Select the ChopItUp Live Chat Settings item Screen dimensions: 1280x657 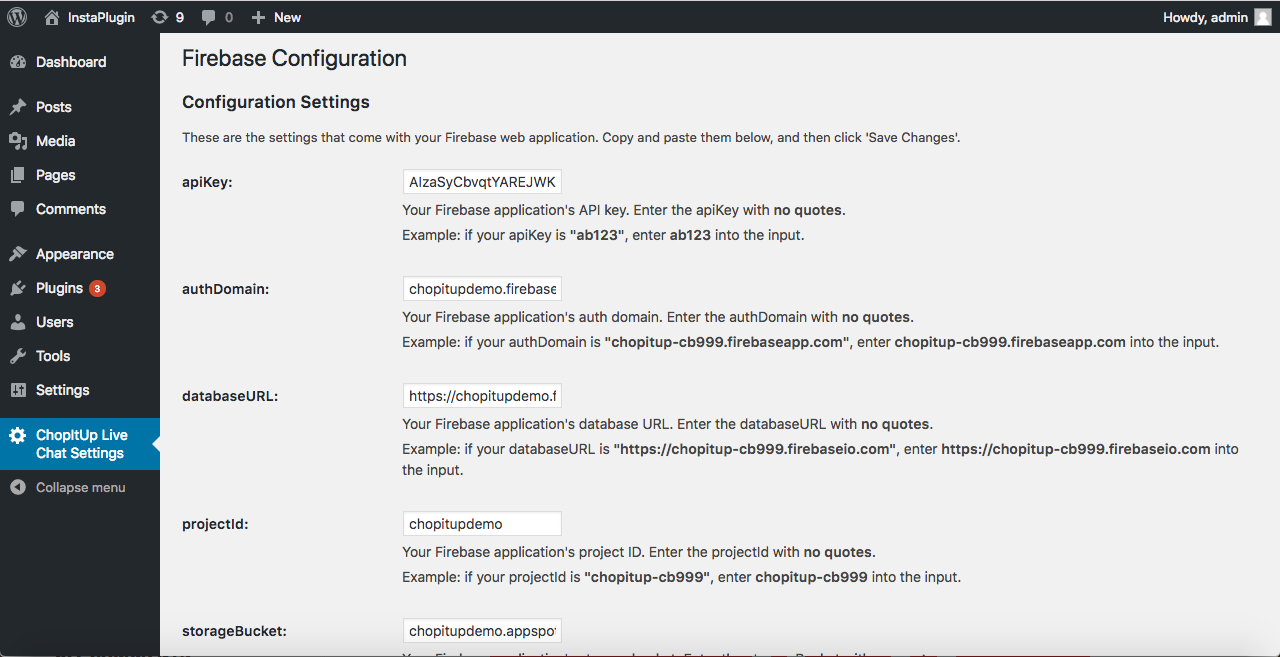pos(80,444)
